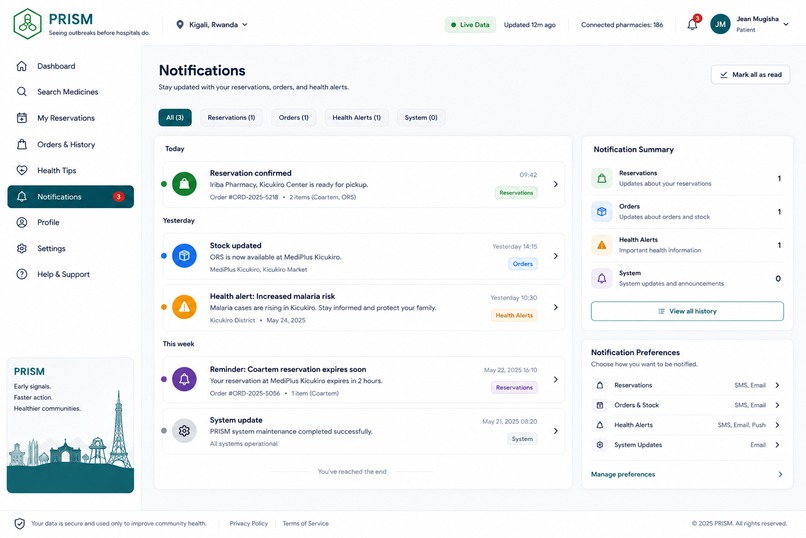806x538 pixels.
Task: Open the Kigali, Rwanda location dropdown
Action: [212, 25]
